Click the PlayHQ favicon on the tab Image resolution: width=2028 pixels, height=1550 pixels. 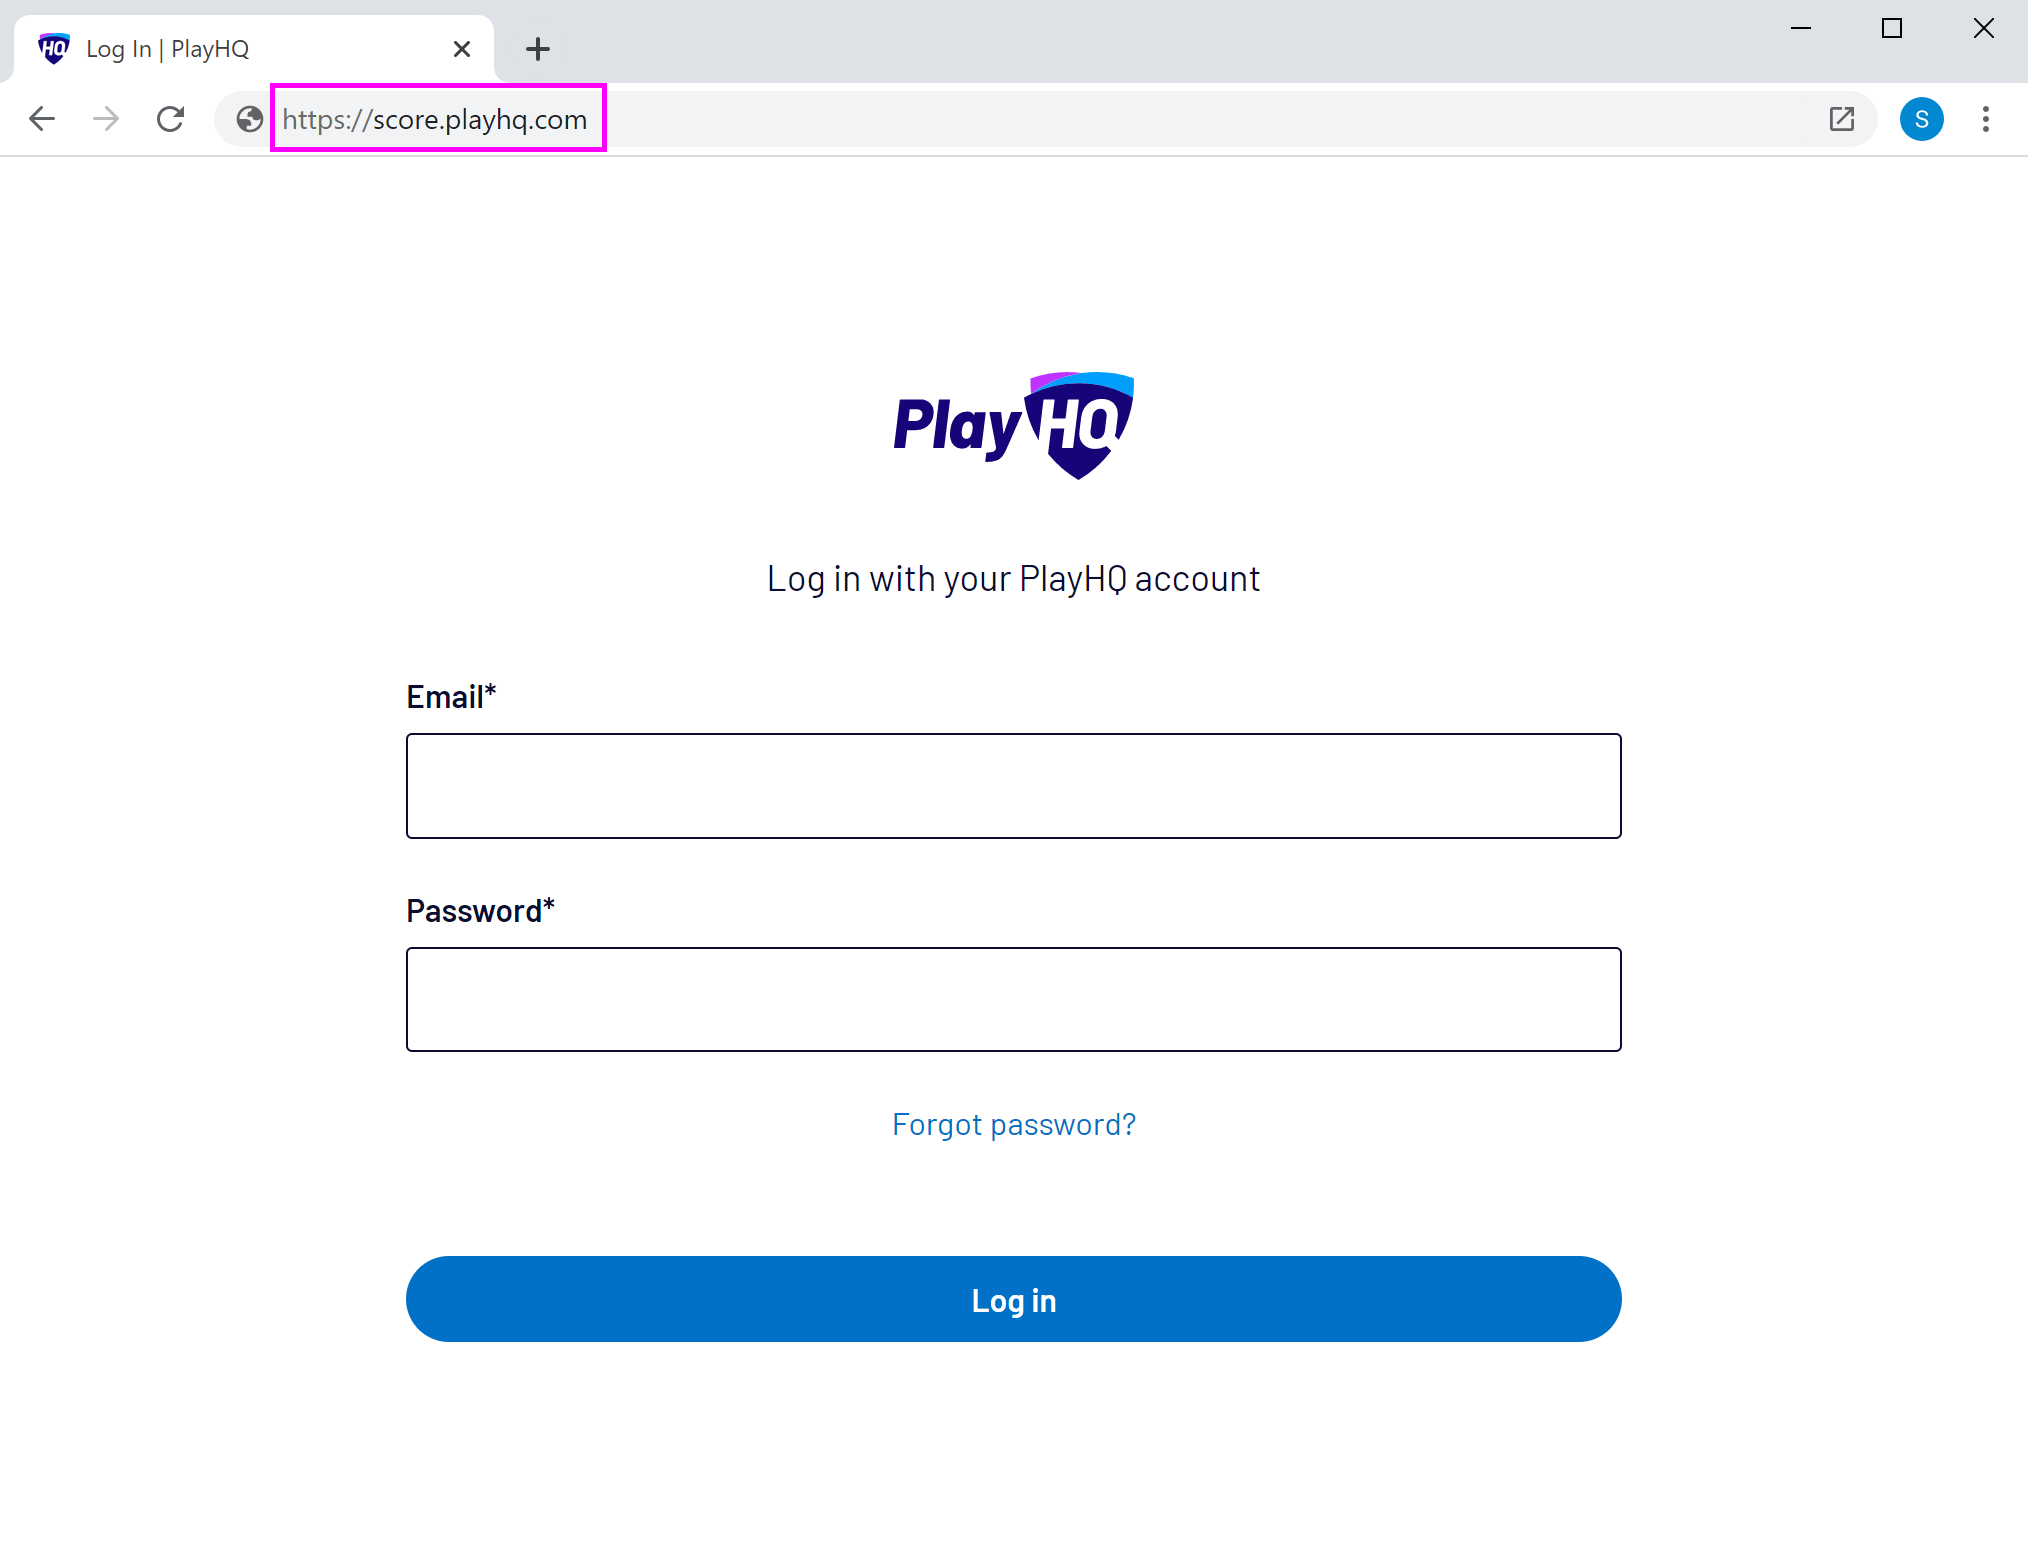click(54, 48)
